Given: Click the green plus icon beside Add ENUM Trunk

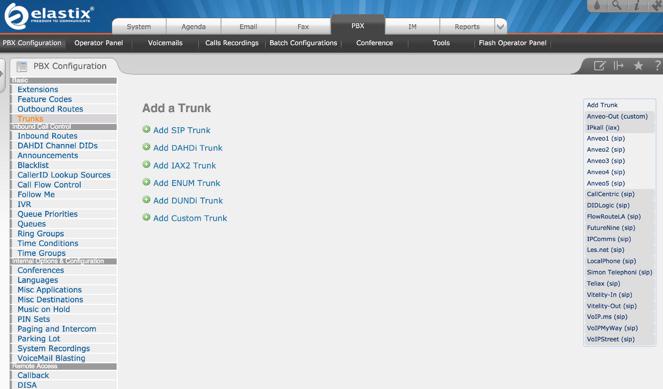Looking at the screenshot, I should coord(146,182).
